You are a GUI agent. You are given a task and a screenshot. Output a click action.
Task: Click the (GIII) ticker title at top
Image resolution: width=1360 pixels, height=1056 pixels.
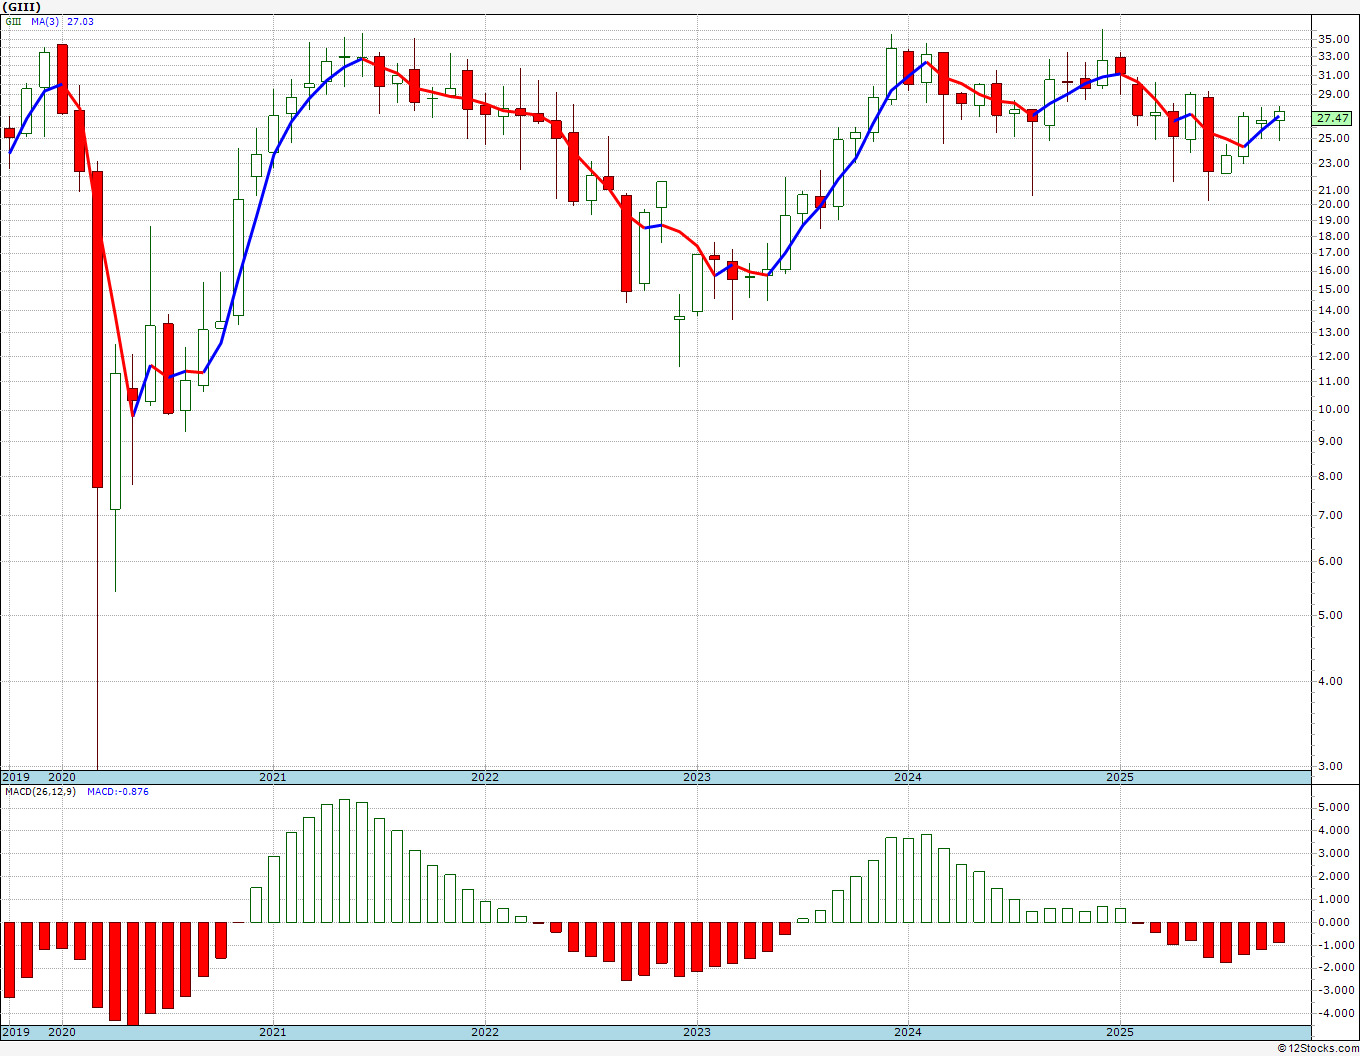pyautogui.click(x=21, y=7)
